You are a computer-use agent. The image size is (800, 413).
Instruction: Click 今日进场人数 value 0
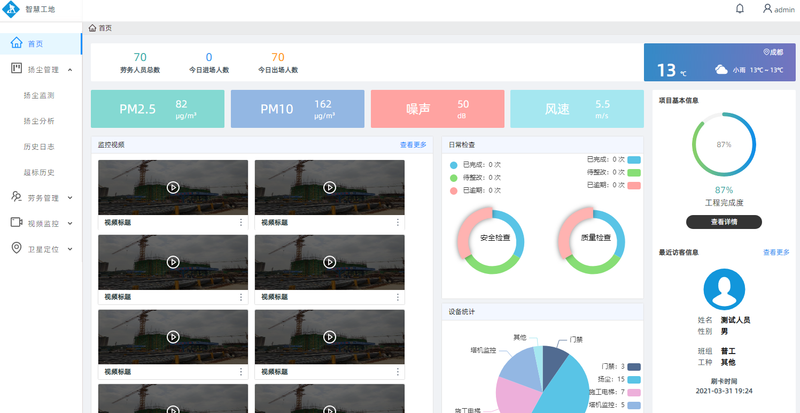209,57
